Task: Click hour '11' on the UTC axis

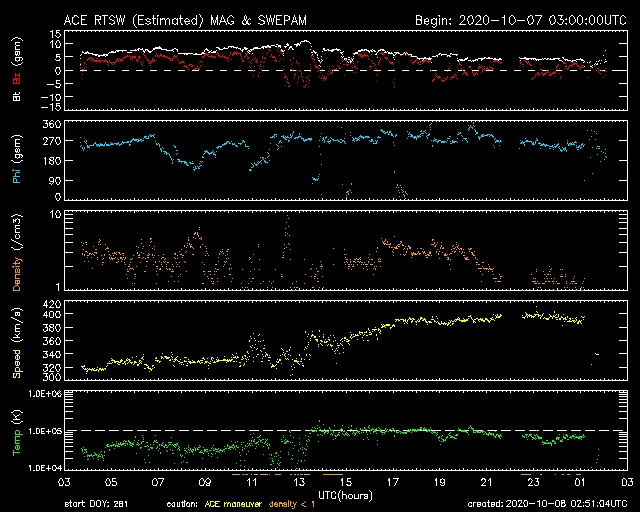Action: 252,483
